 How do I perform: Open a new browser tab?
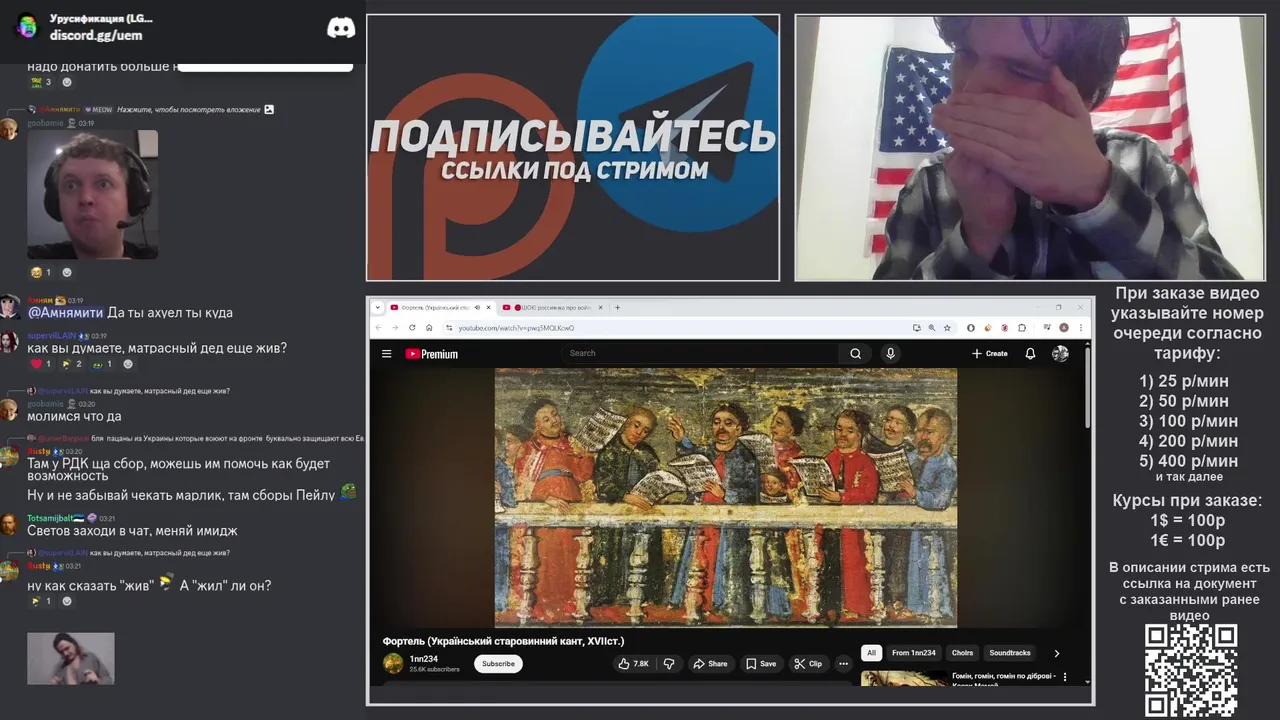click(x=617, y=307)
